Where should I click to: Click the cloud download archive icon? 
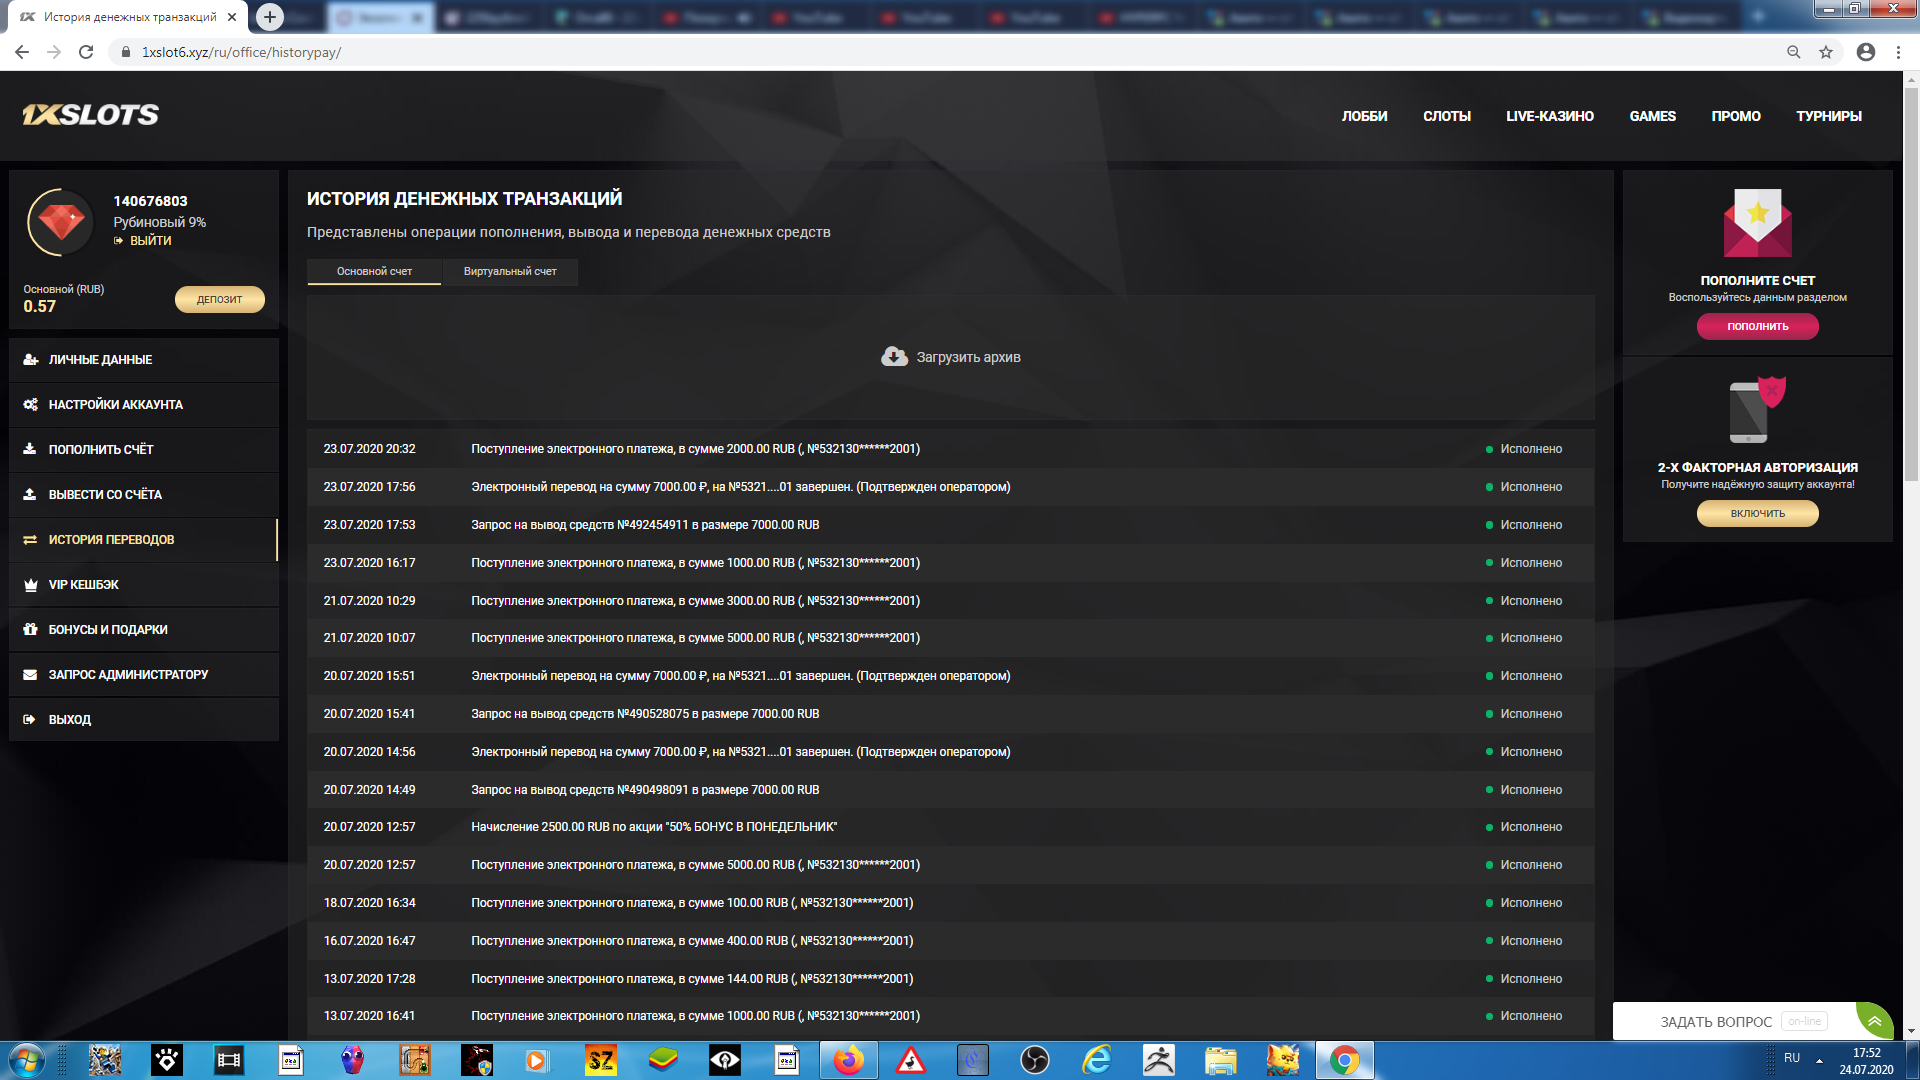tap(894, 357)
